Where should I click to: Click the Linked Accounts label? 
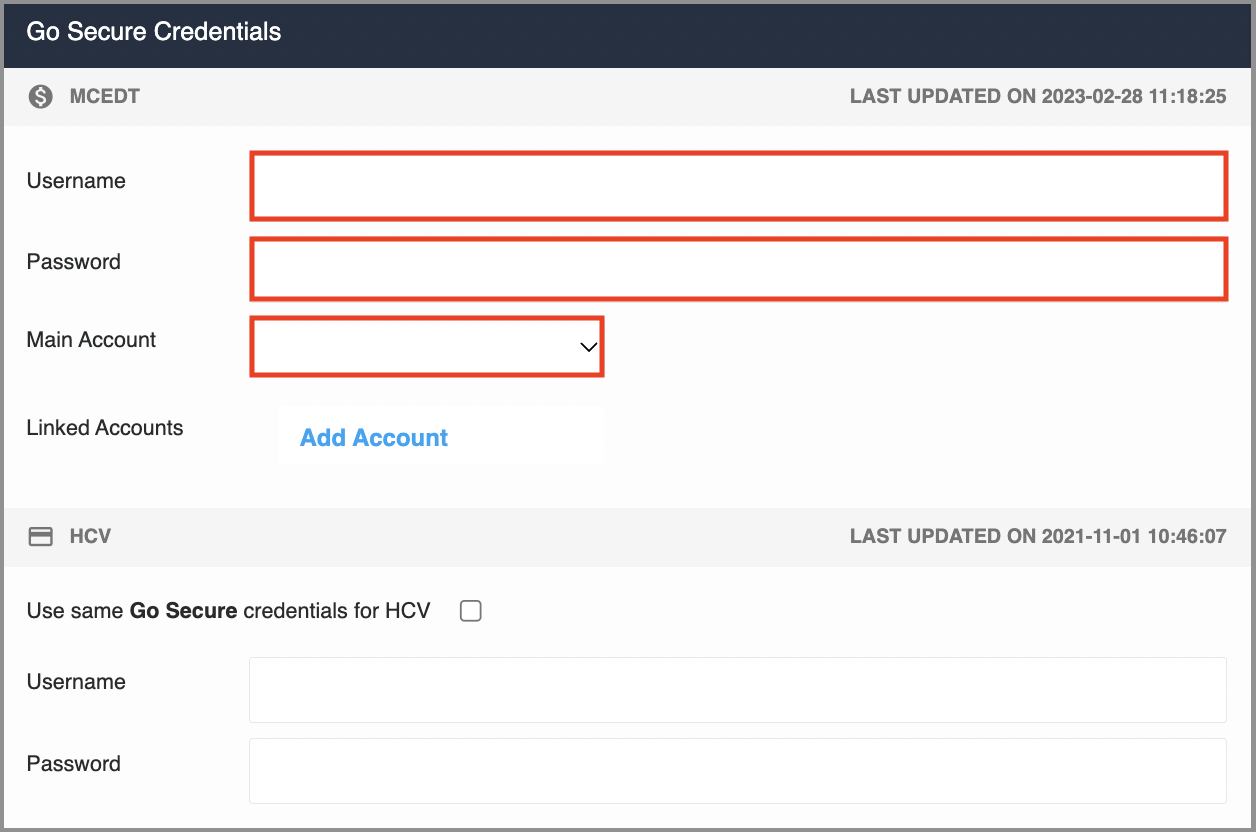tap(105, 428)
